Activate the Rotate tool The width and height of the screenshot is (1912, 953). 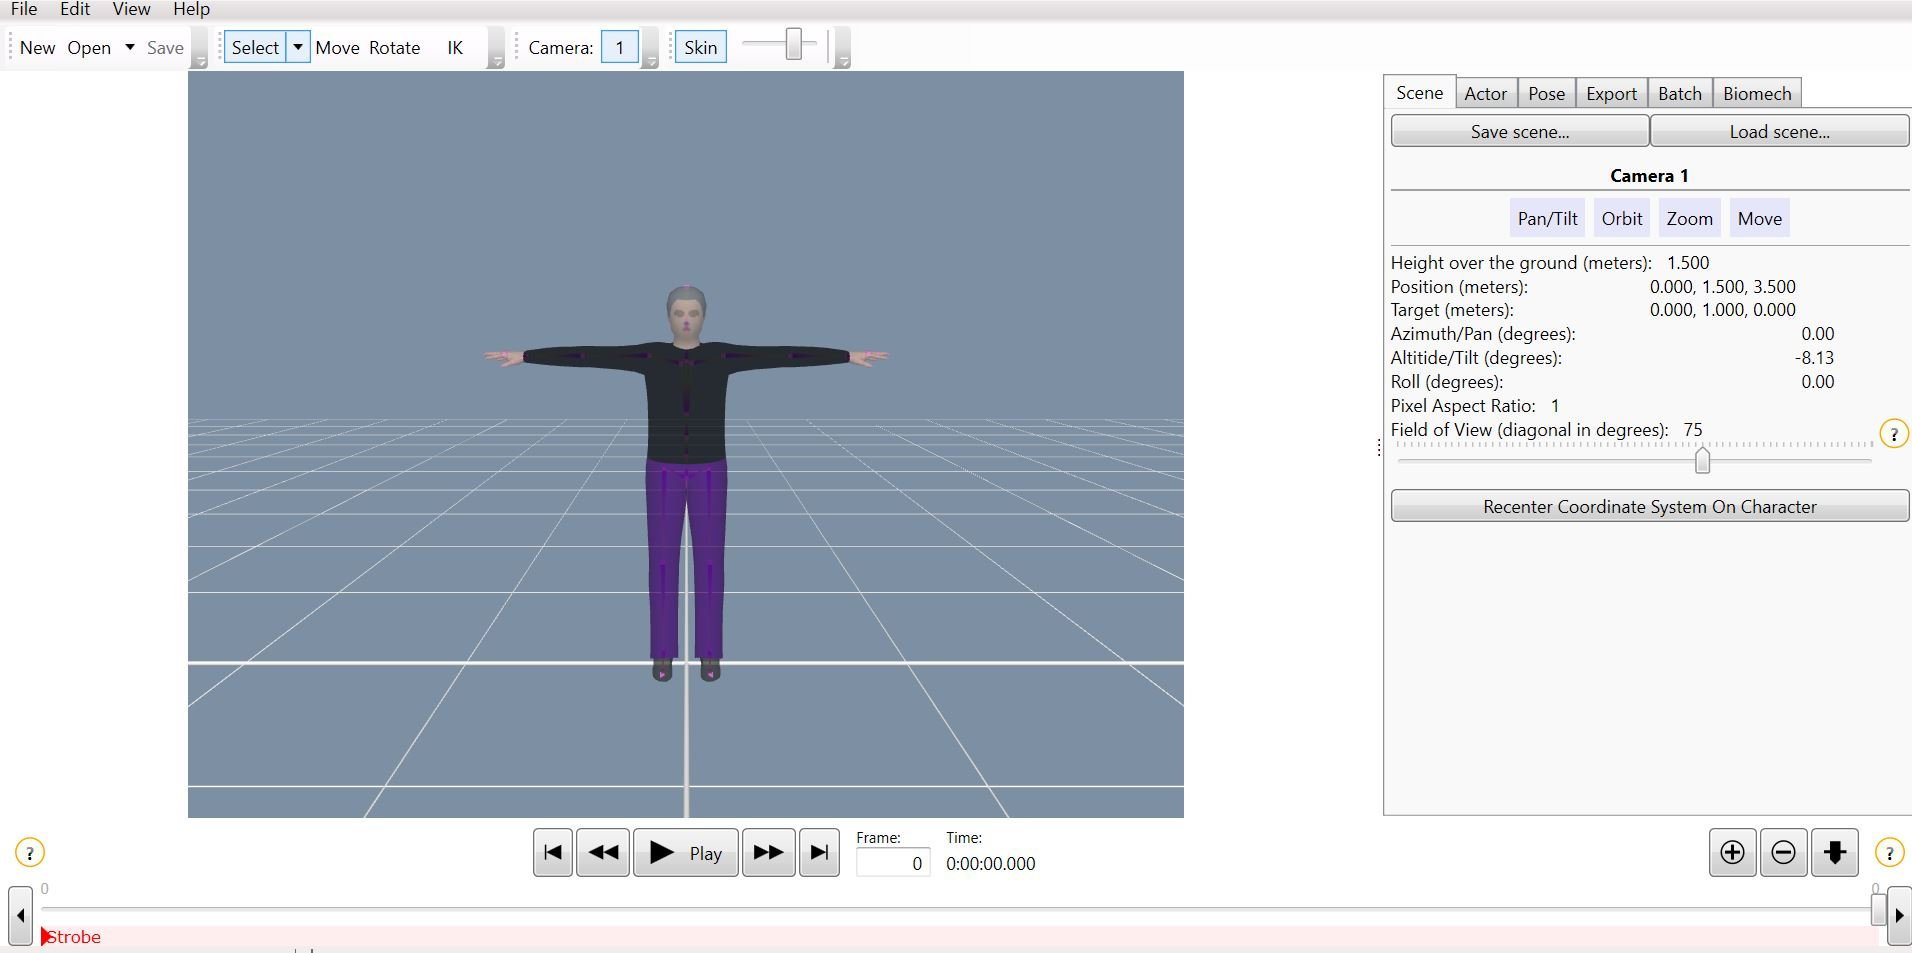pyautogui.click(x=394, y=48)
